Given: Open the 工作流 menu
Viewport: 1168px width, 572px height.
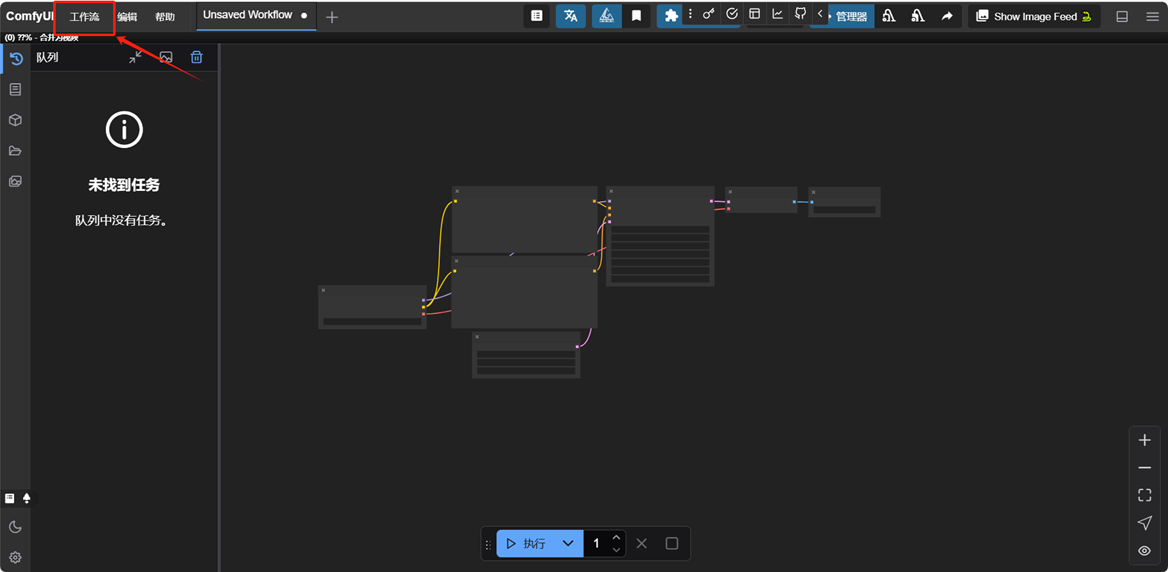Looking at the screenshot, I should click(85, 17).
